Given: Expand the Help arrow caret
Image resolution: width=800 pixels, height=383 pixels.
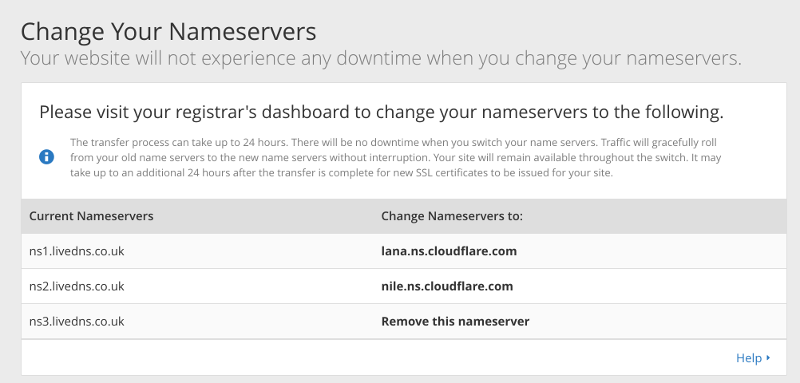Looking at the screenshot, I should (x=768, y=358).
